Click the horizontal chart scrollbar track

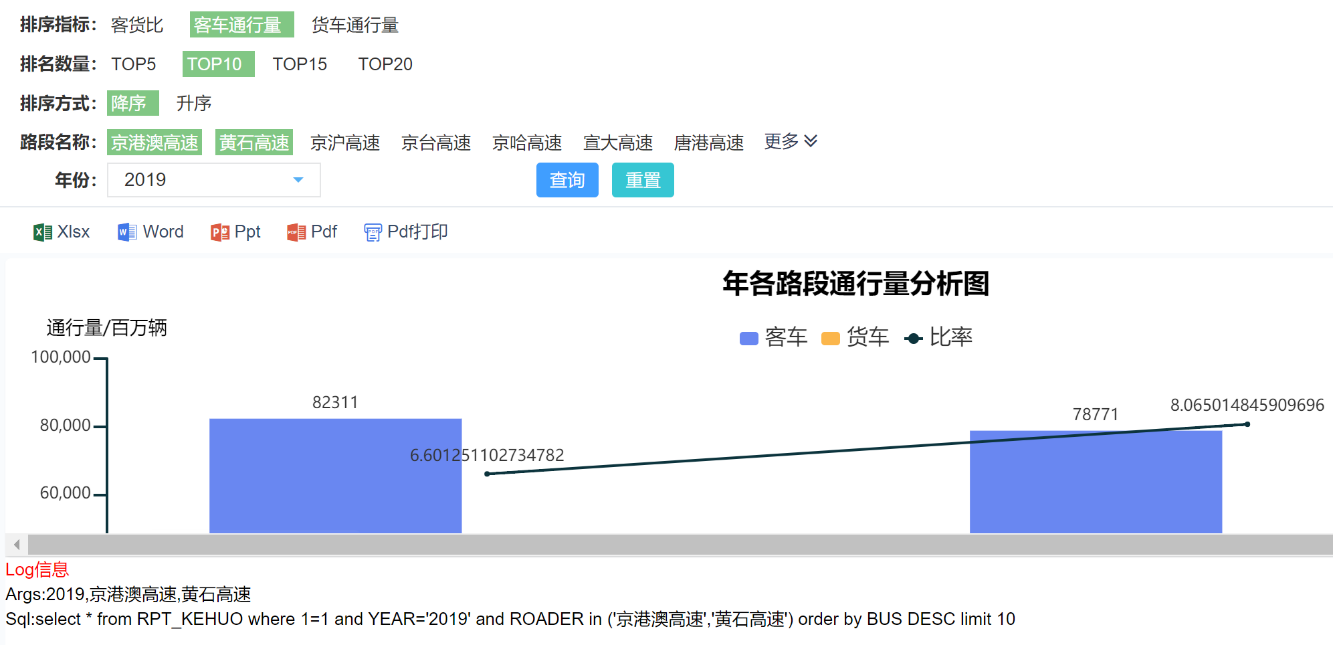pyautogui.click(x=680, y=545)
